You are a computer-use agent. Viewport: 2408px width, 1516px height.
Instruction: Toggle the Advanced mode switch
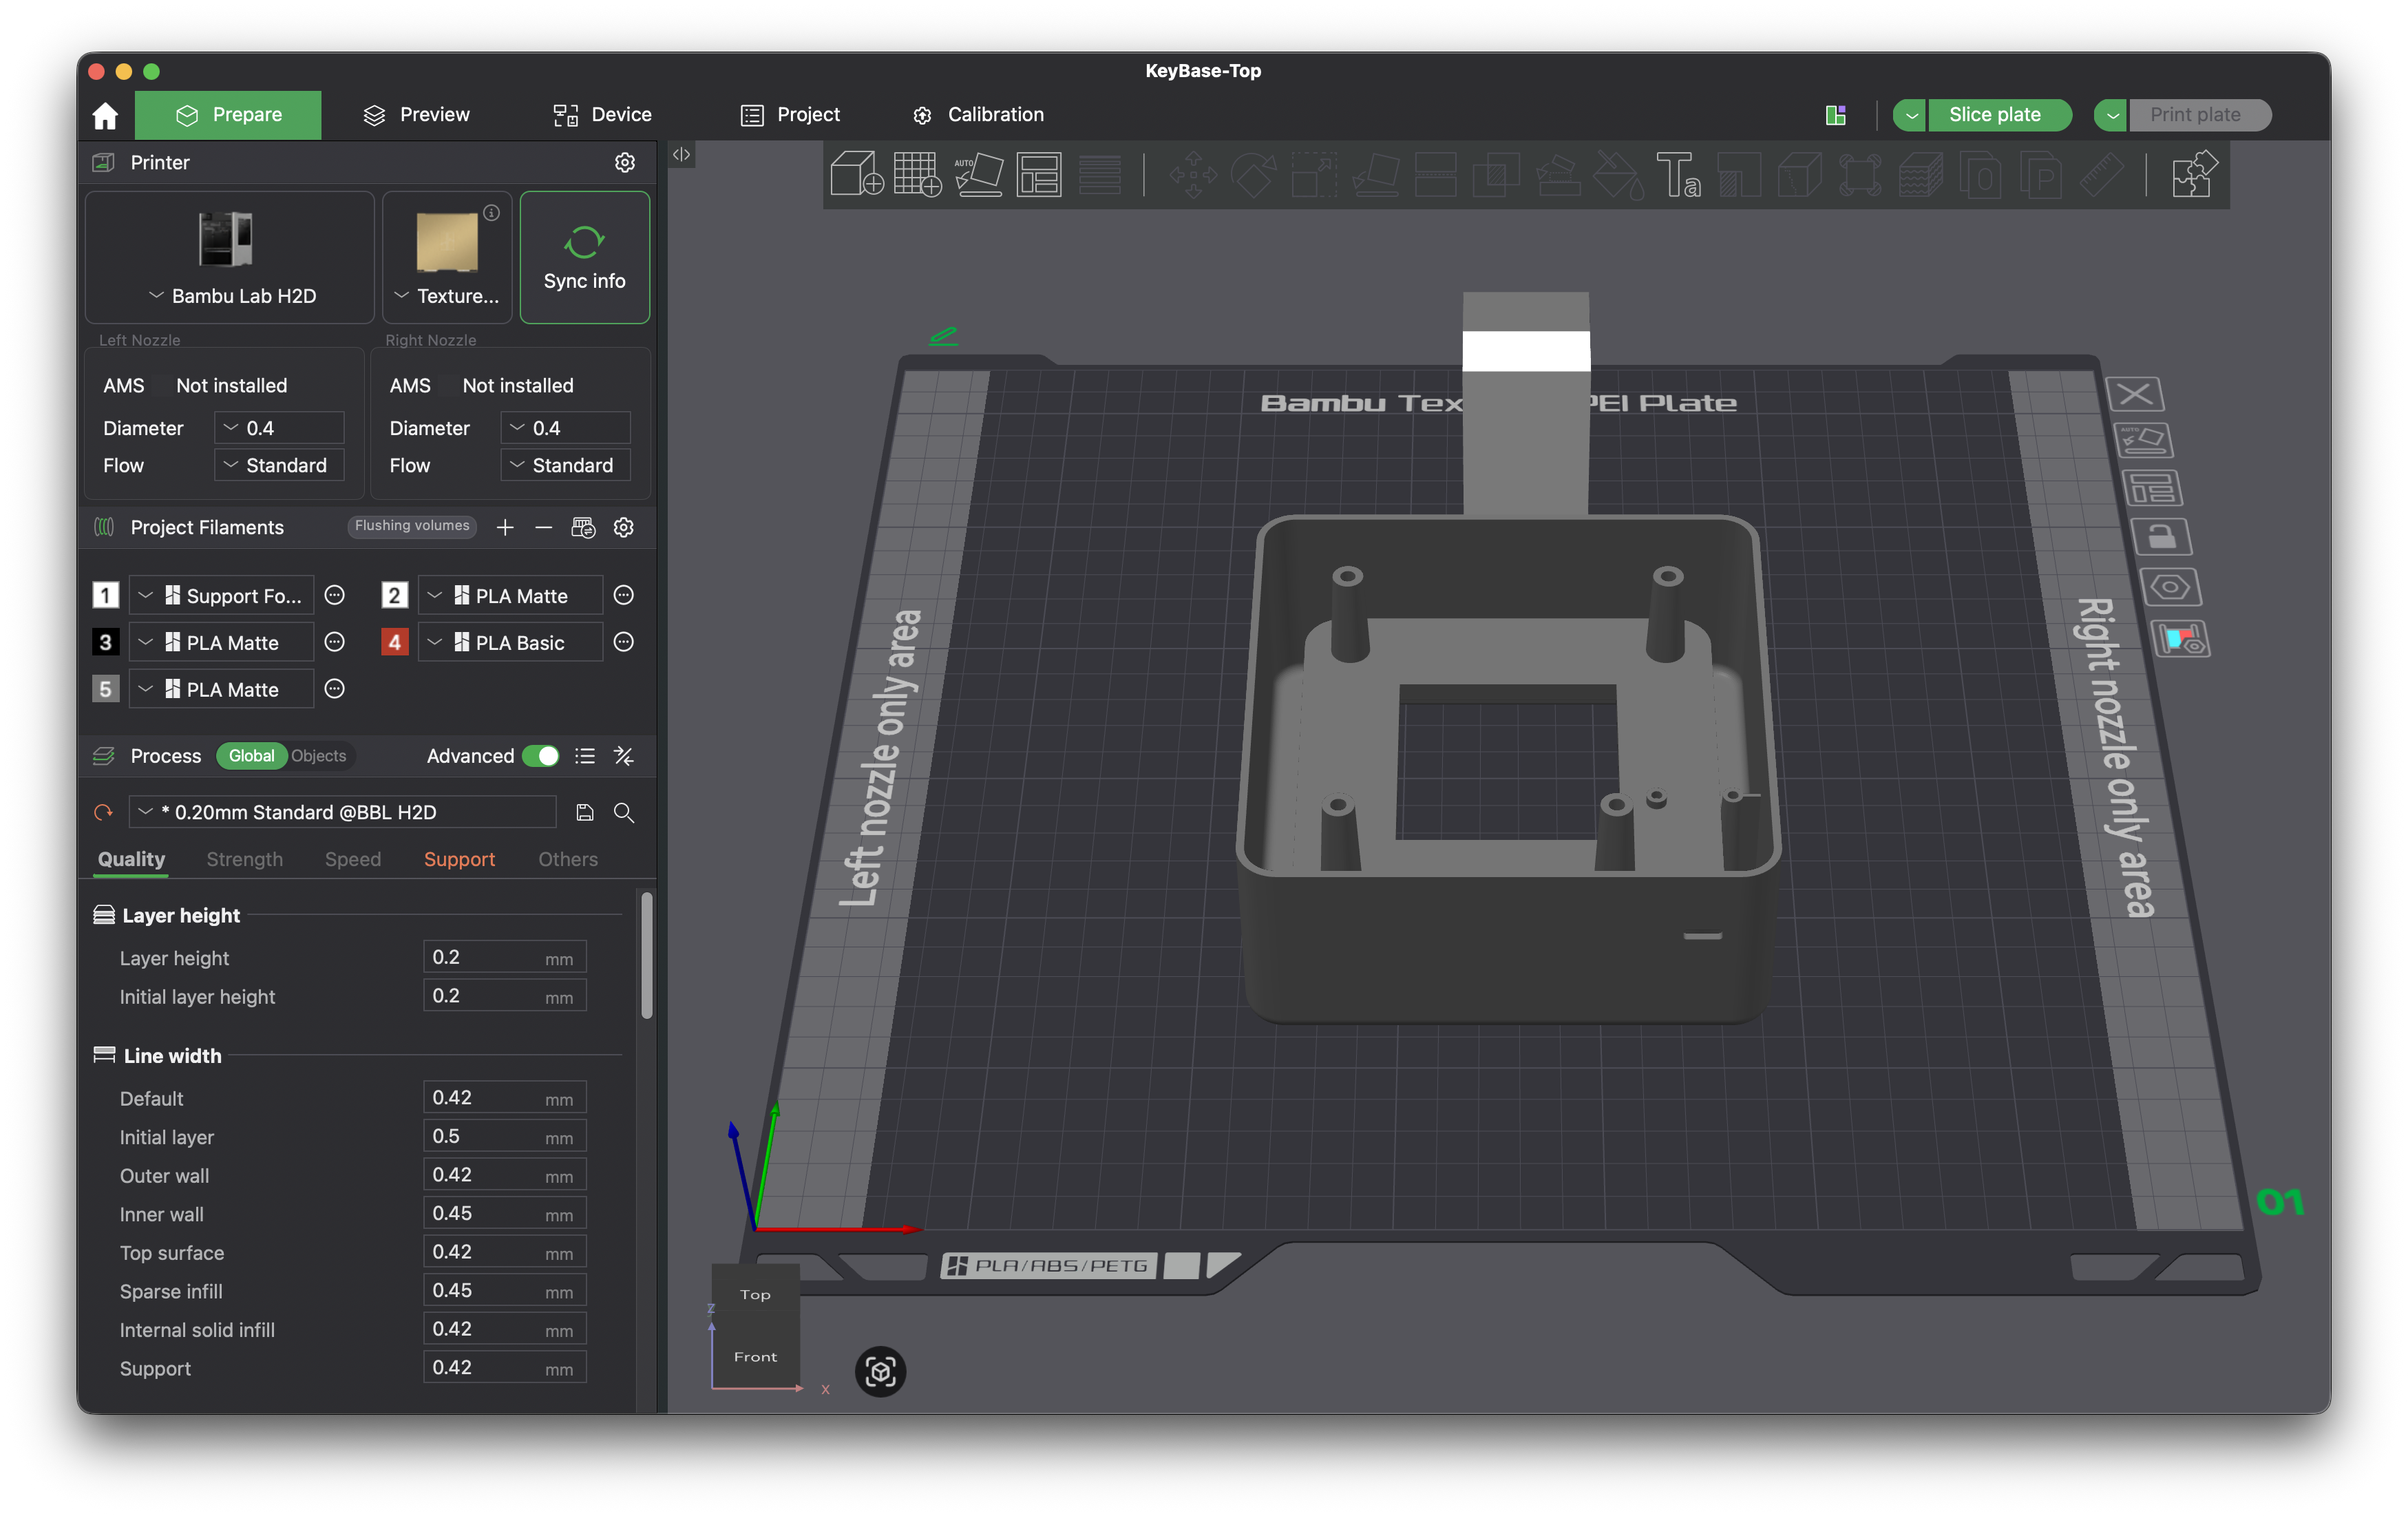pos(541,756)
